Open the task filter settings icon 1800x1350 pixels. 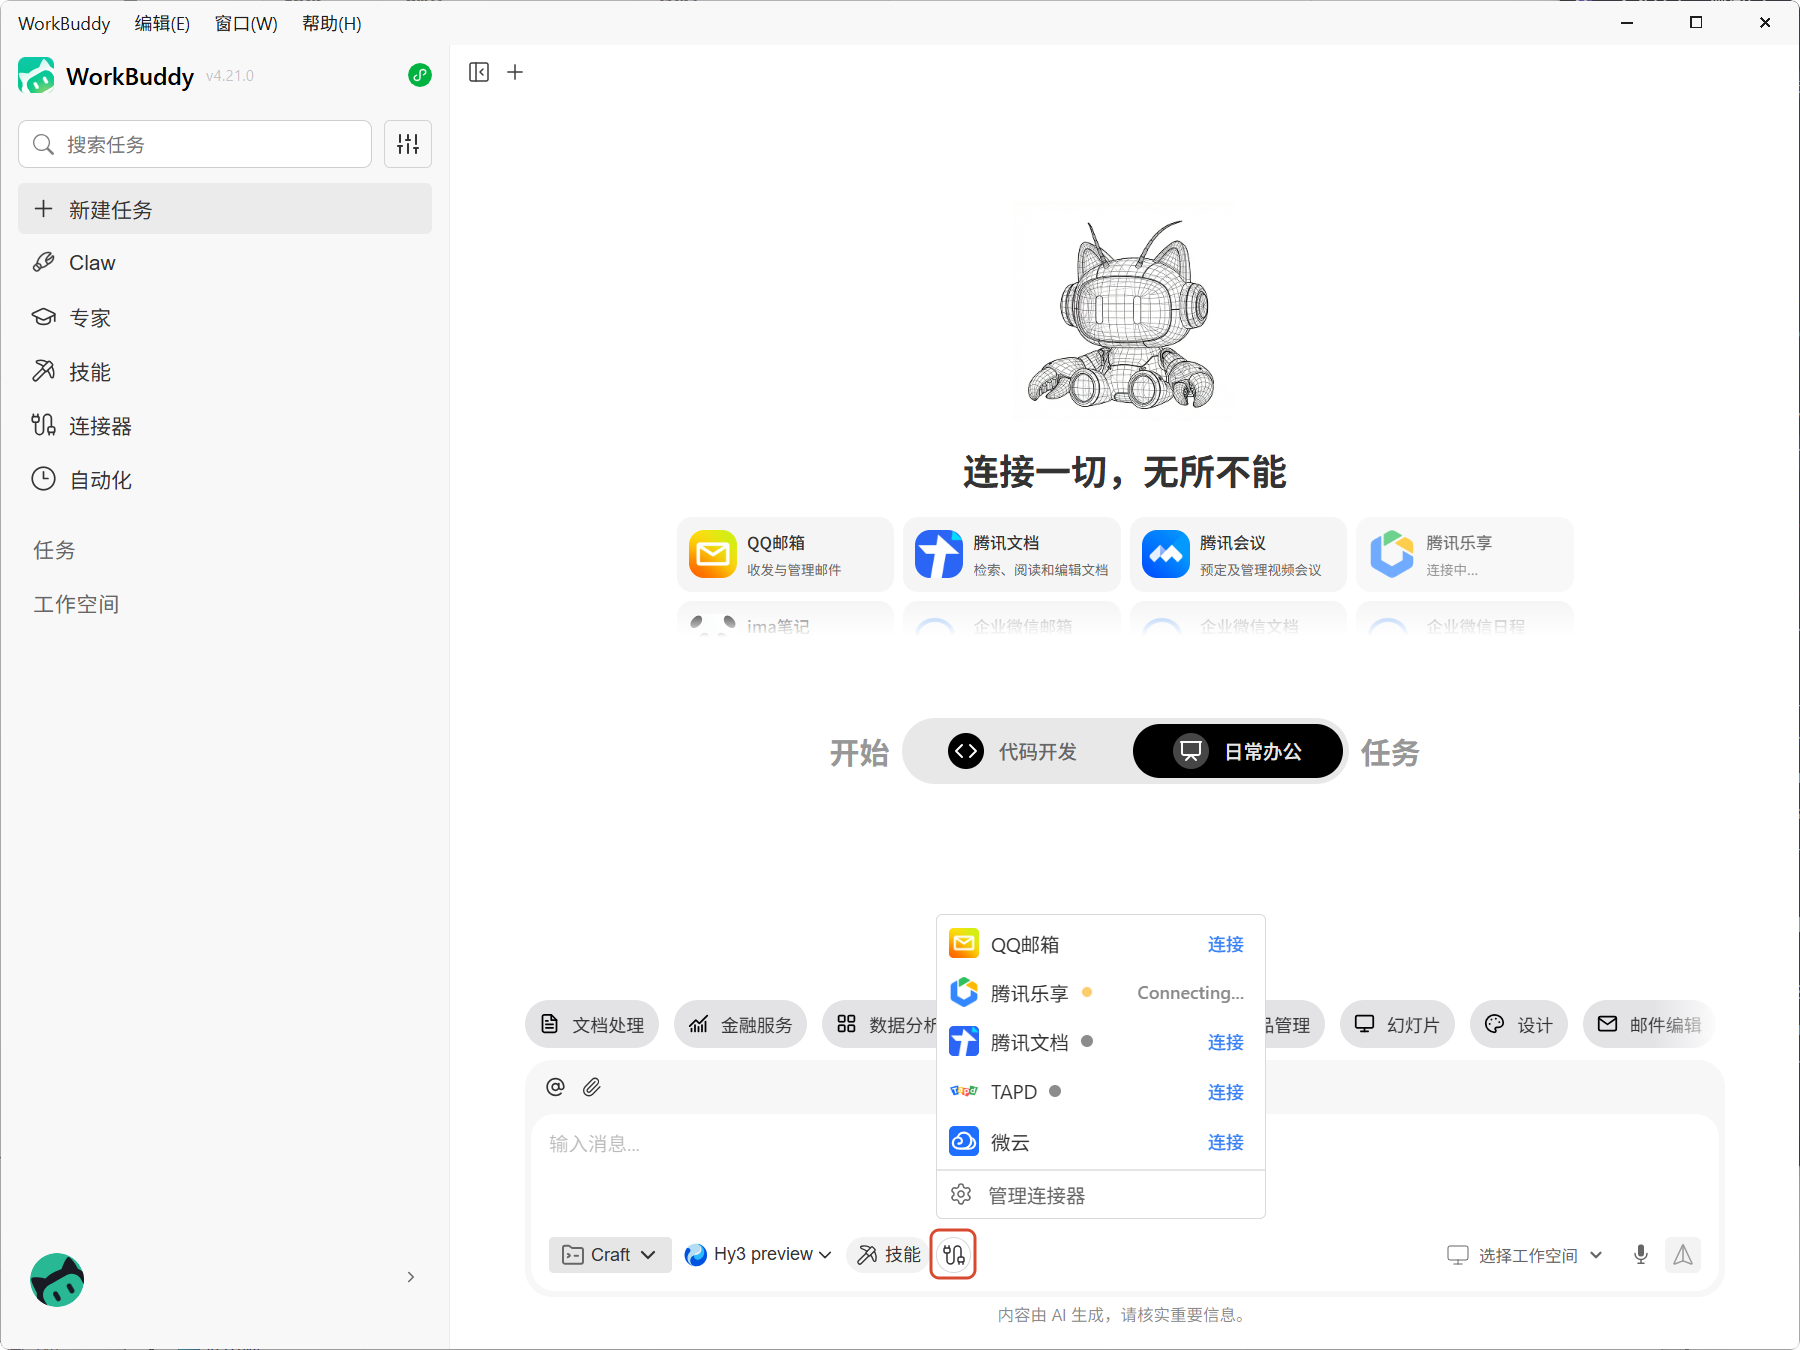click(408, 144)
